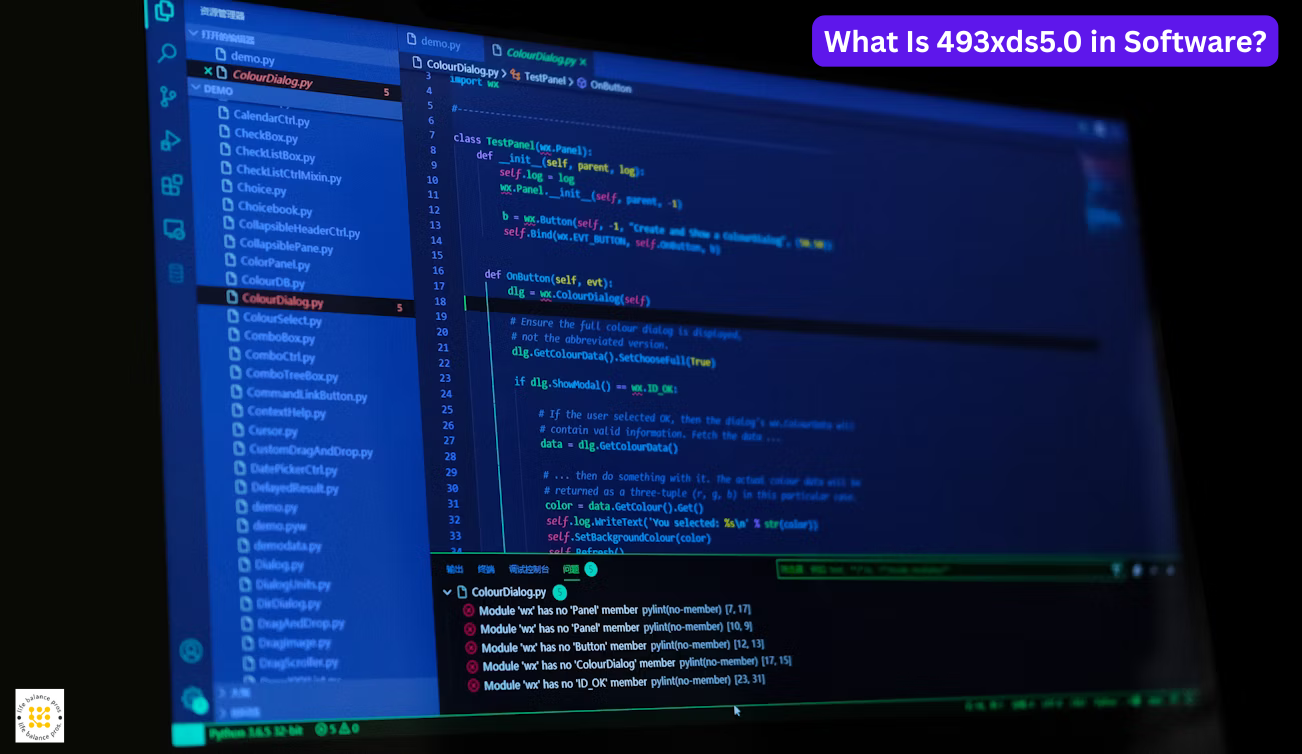The image size is (1302, 754).
Task: Open ColorPanel.py in the file tree
Action: [x=275, y=263]
